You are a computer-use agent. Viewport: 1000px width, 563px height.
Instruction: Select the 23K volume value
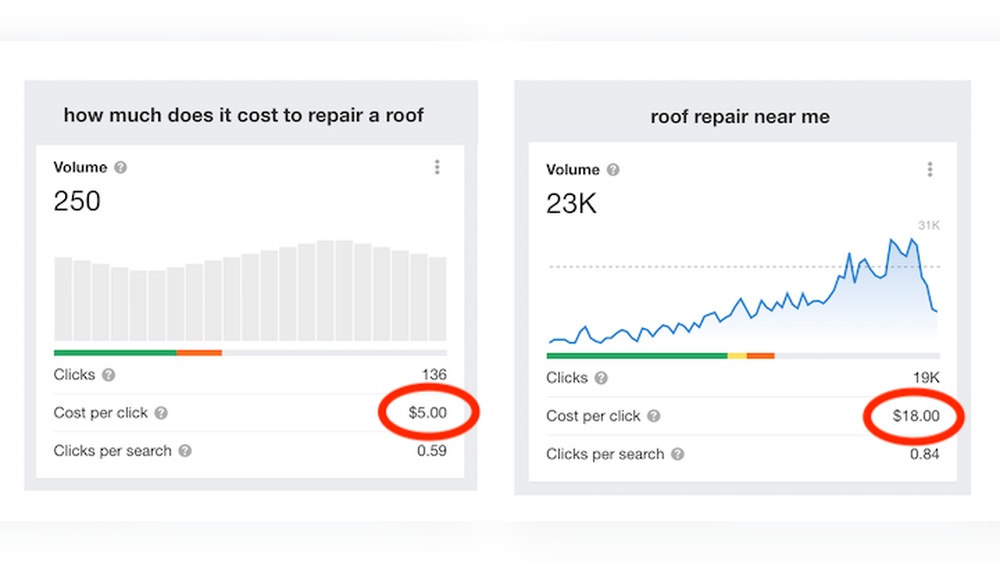point(571,204)
